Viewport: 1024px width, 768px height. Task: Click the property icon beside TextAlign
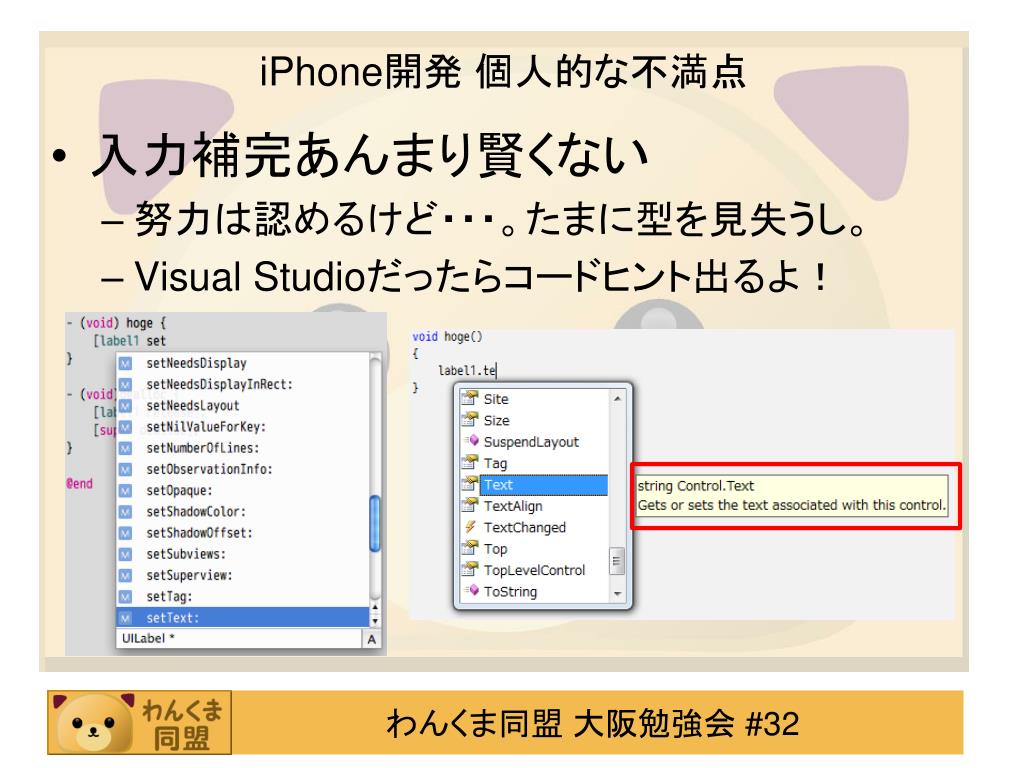470,505
